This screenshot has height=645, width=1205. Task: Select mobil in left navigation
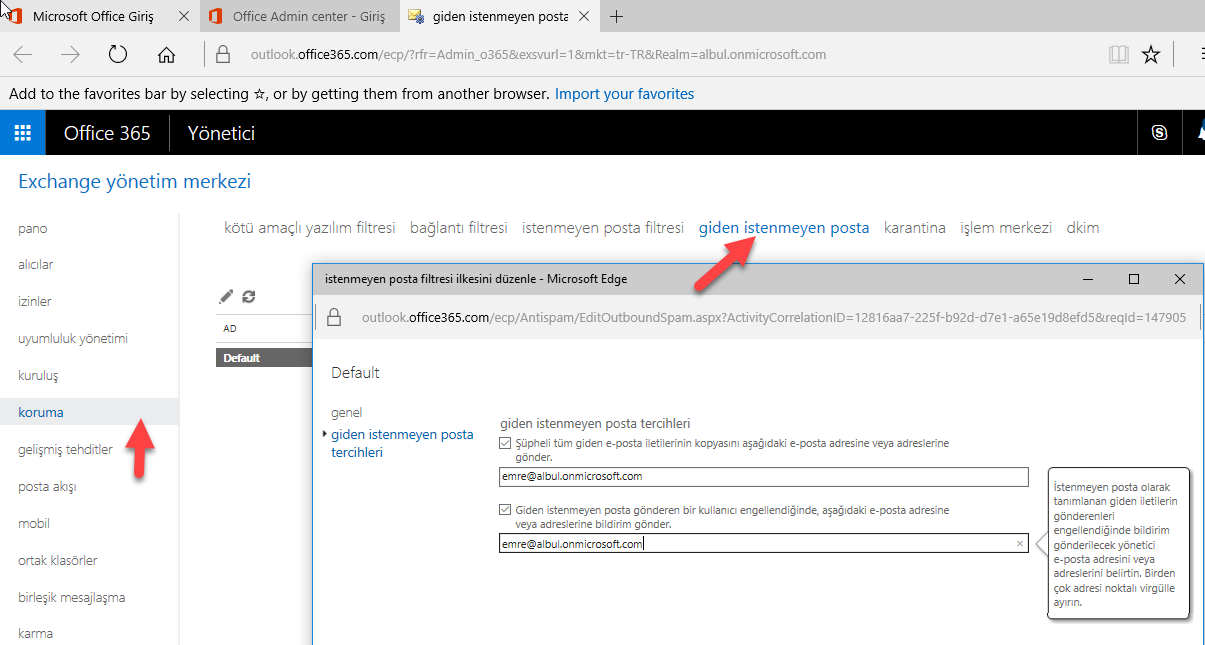[34, 524]
